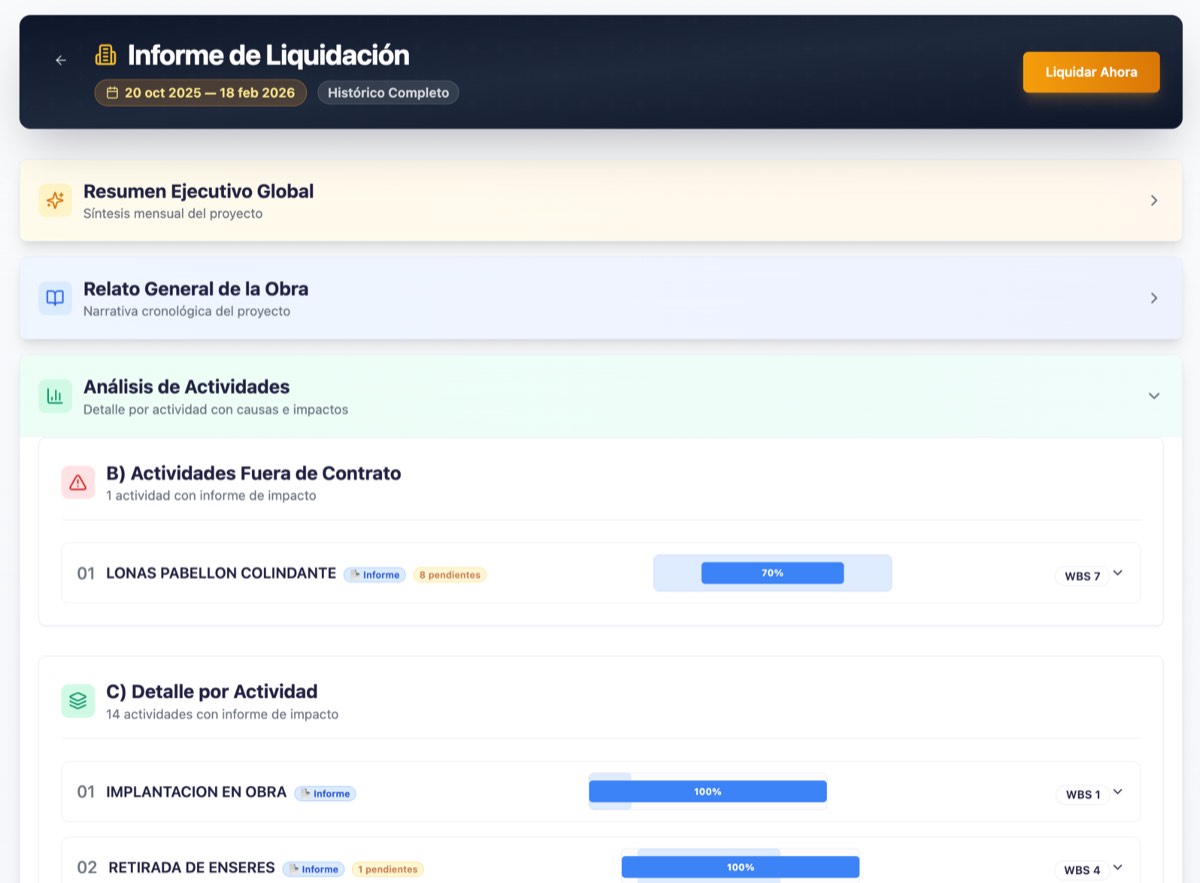
Task: Click '1 actividad con informe de impacto' text
Action: [x=211, y=495]
